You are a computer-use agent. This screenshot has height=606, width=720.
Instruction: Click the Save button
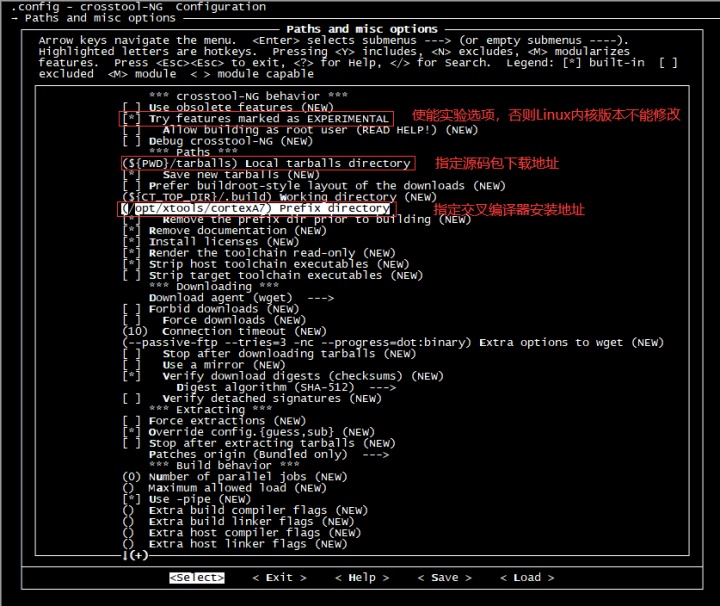click(444, 578)
